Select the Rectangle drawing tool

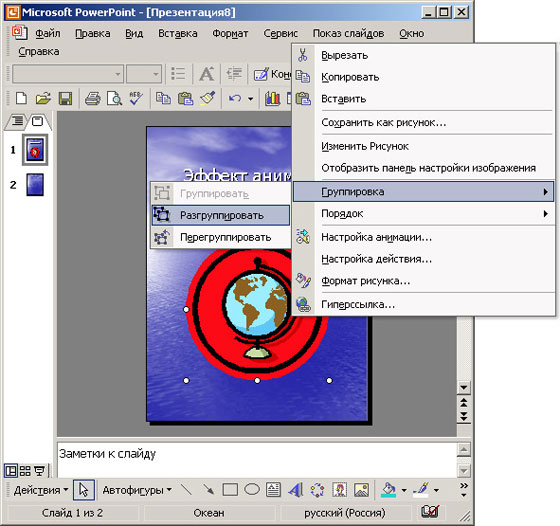[x=230, y=490]
